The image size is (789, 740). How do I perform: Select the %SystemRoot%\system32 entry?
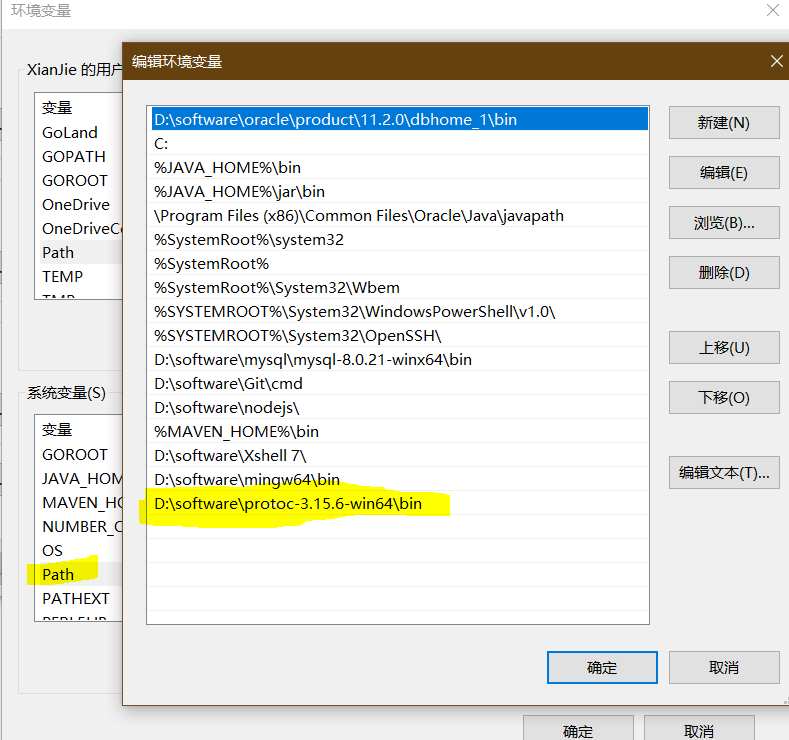(400, 239)
